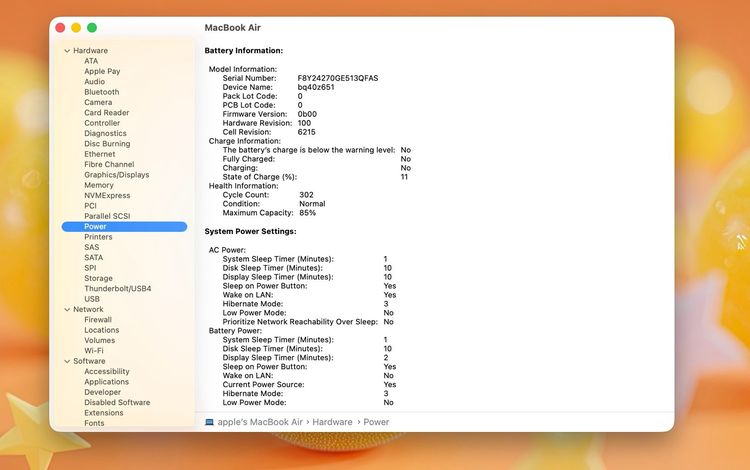This screenshot has height=470, width=750.
Task: Click the Cell Revision value 6215
Action: (306, 132)
